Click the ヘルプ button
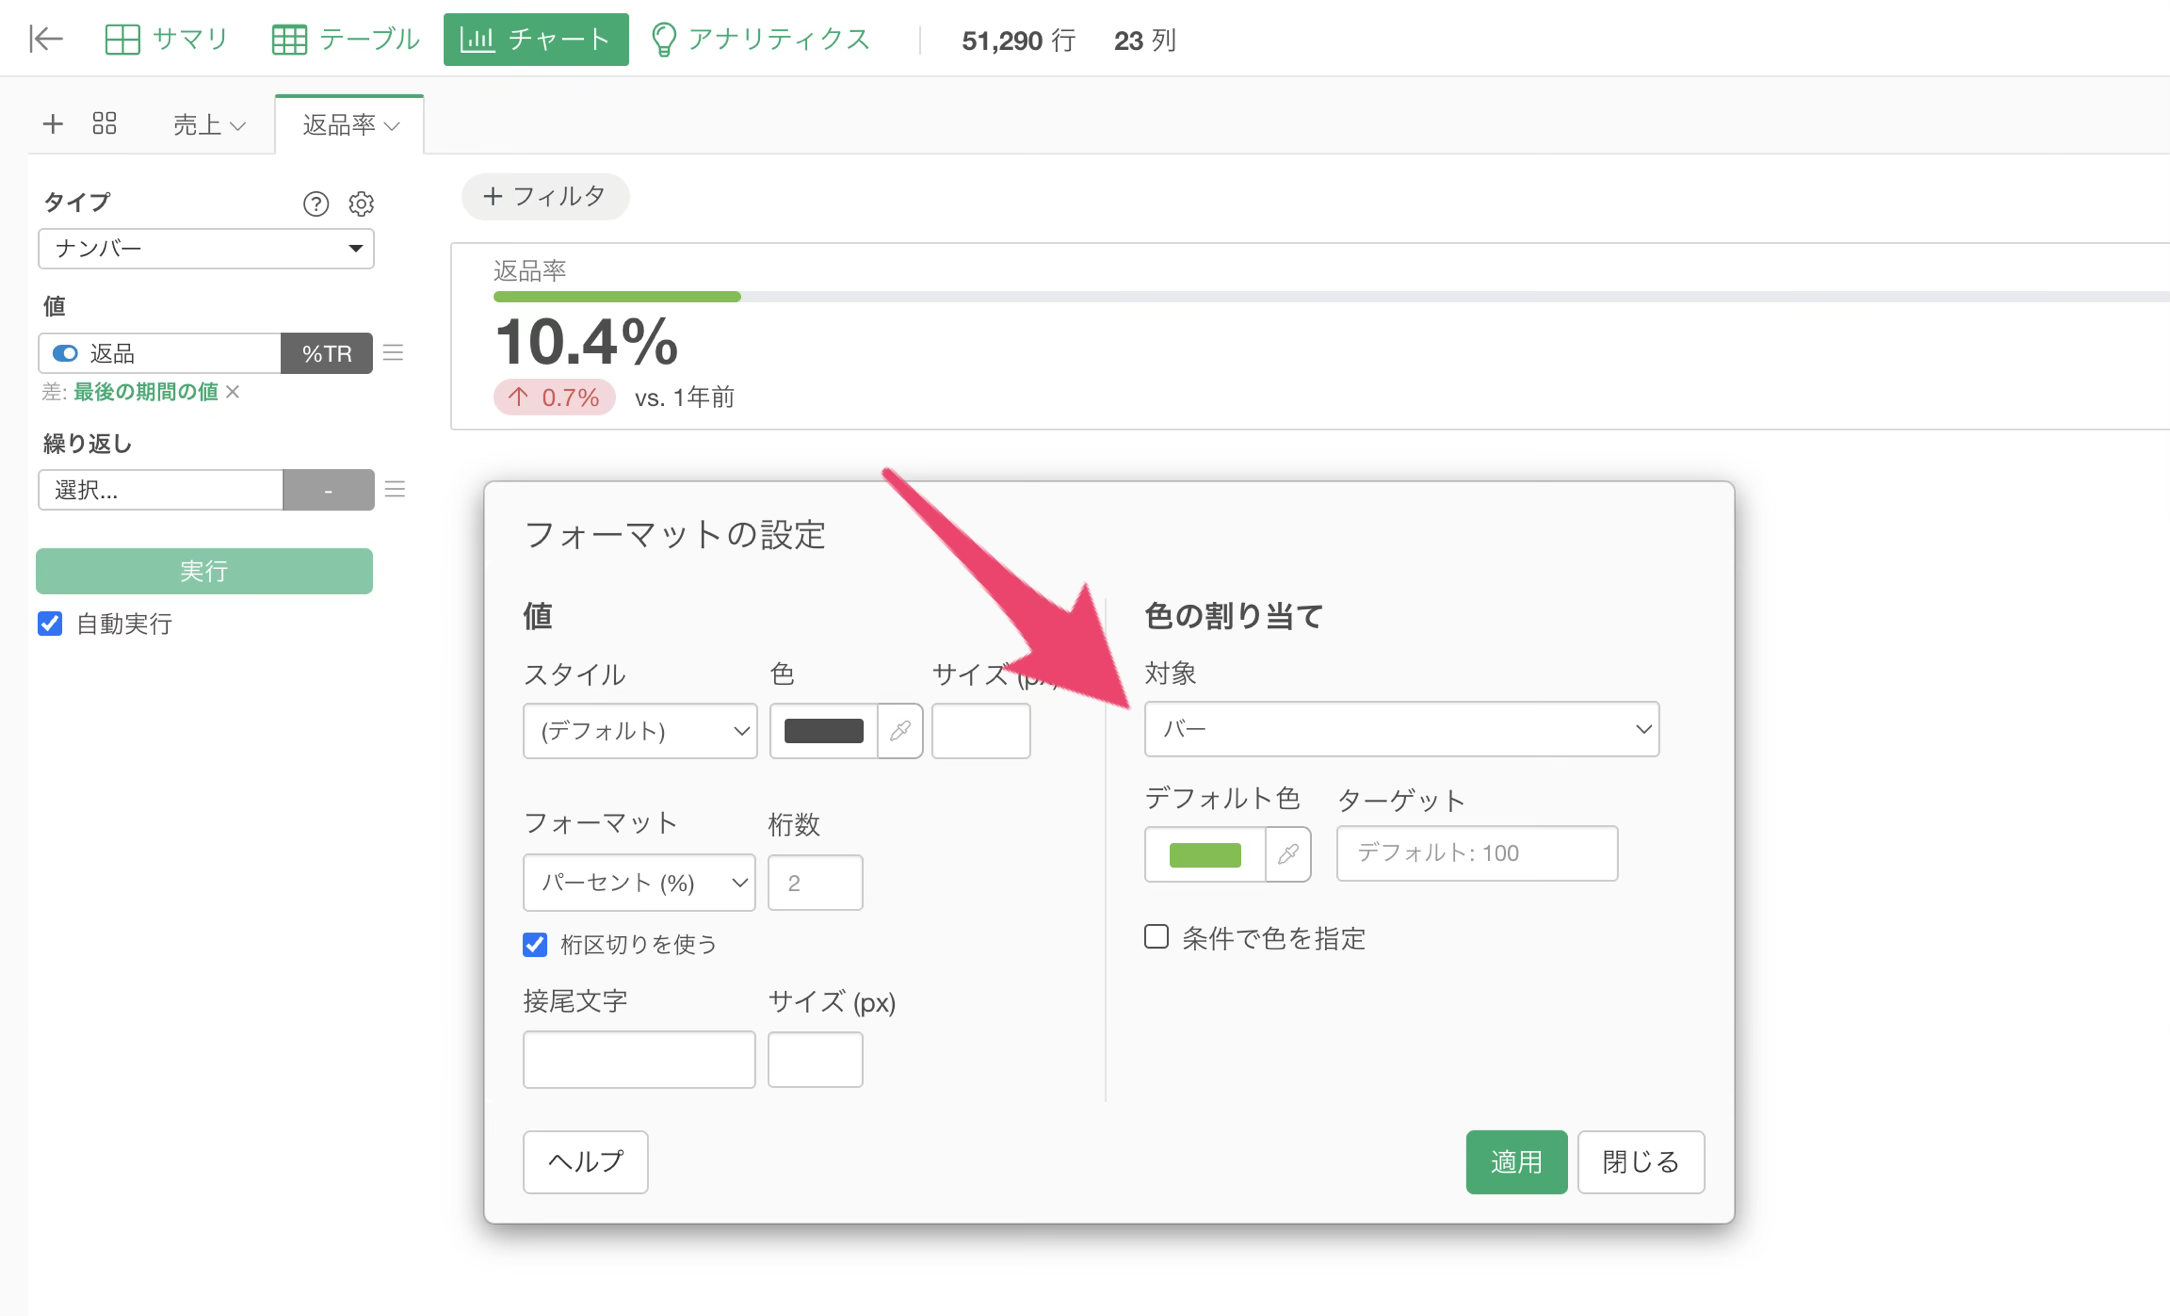Image resolution: width=2170 pixels, height=1316 pixels. [585, 1162]
